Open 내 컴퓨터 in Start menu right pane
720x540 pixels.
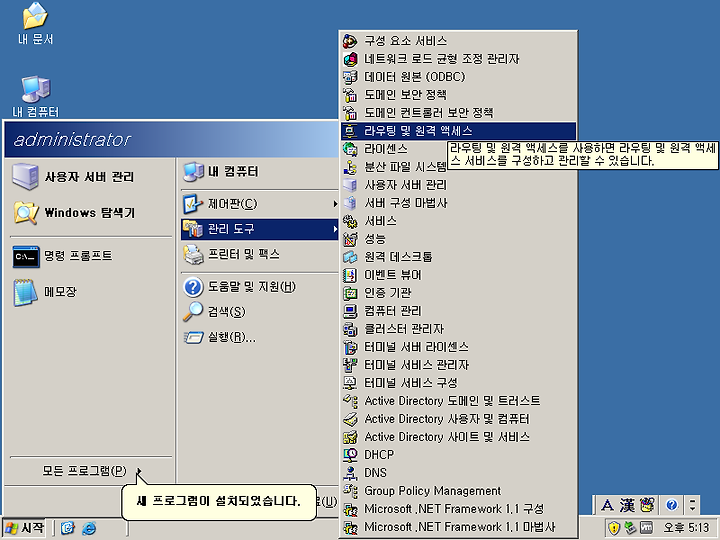click(260, 172)
